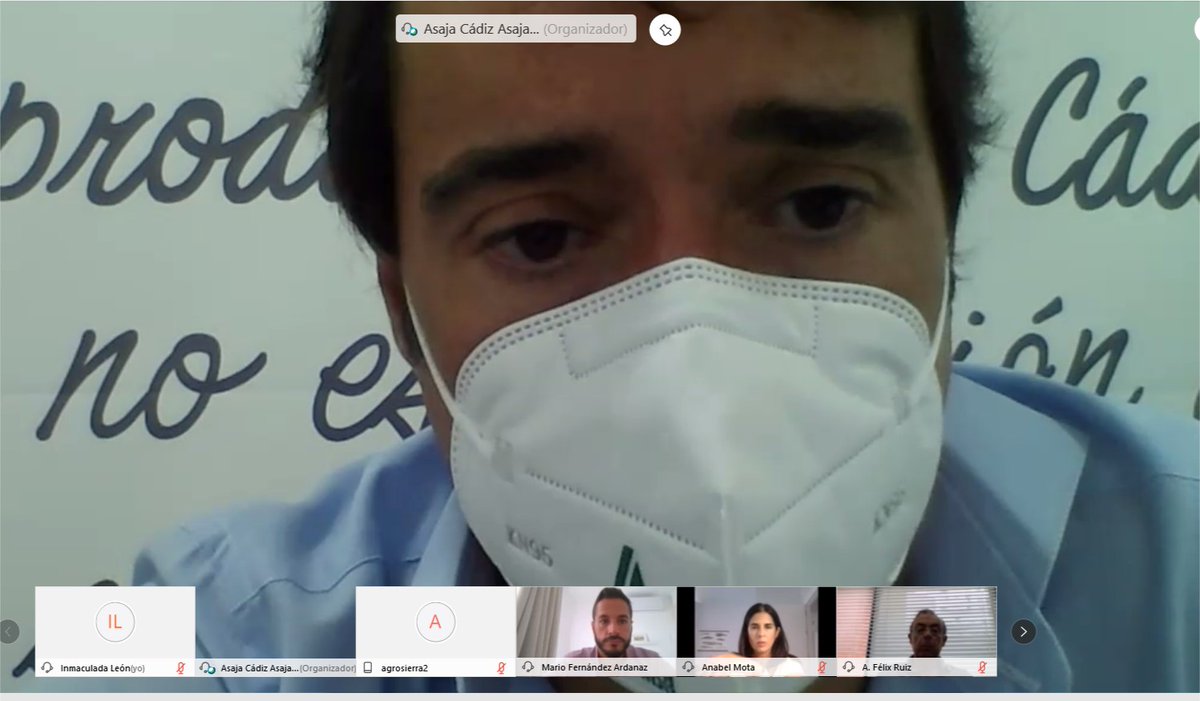Viewport: 1200px width, 701px height.
Task: Select the agrosierra2 participant tile
Action: pos(435,632)
